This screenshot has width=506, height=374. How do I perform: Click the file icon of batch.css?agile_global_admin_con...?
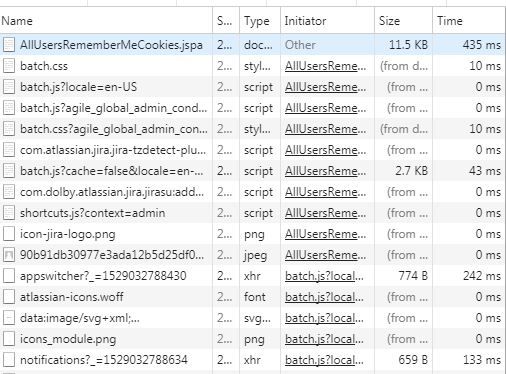[x=9, y=129]
